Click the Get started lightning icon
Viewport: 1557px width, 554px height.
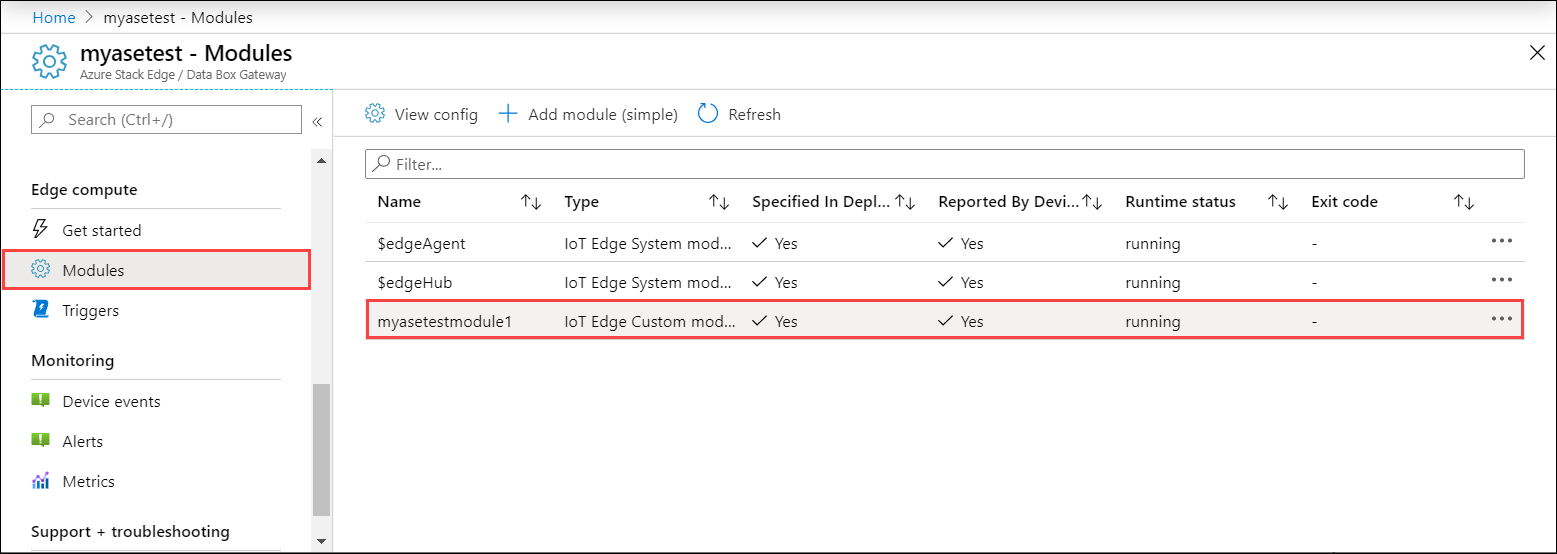[x=41, y=230]
